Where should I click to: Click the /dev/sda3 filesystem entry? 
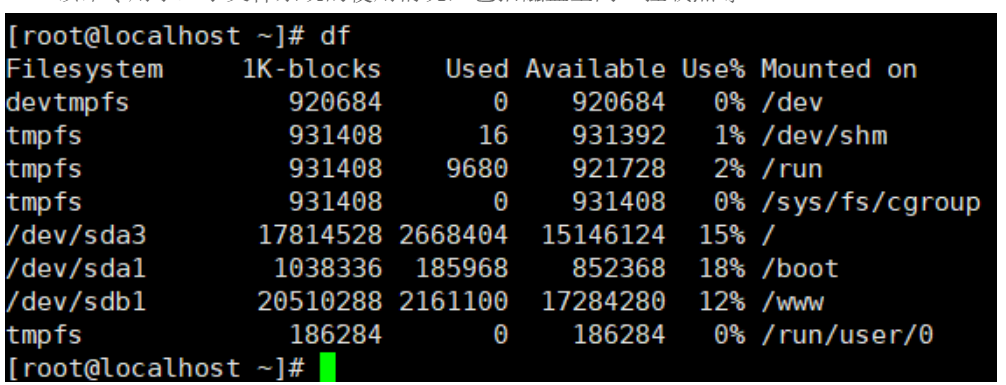(76, 235)
